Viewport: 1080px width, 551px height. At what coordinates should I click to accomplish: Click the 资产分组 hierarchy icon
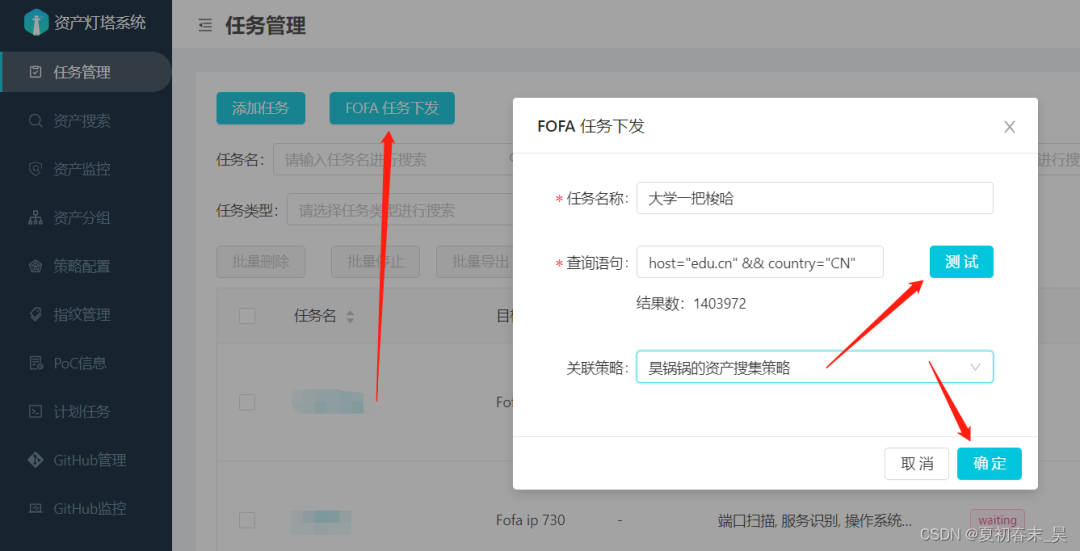point(36,218)
